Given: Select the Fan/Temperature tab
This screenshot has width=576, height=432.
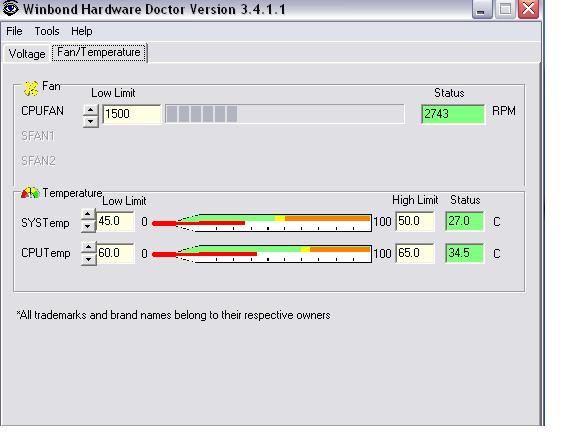Looking at the screenshot, I should 99,53.
